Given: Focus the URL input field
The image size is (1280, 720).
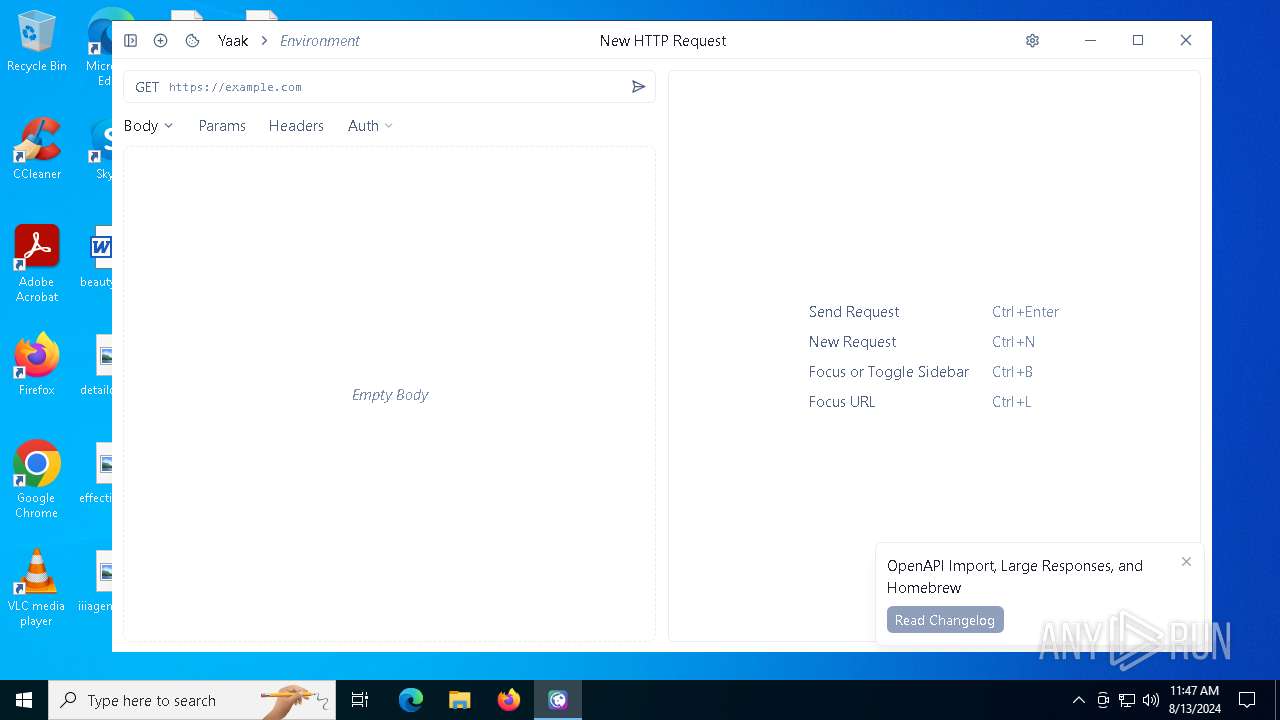Looking at the screenshot, I should click(395, 87).
